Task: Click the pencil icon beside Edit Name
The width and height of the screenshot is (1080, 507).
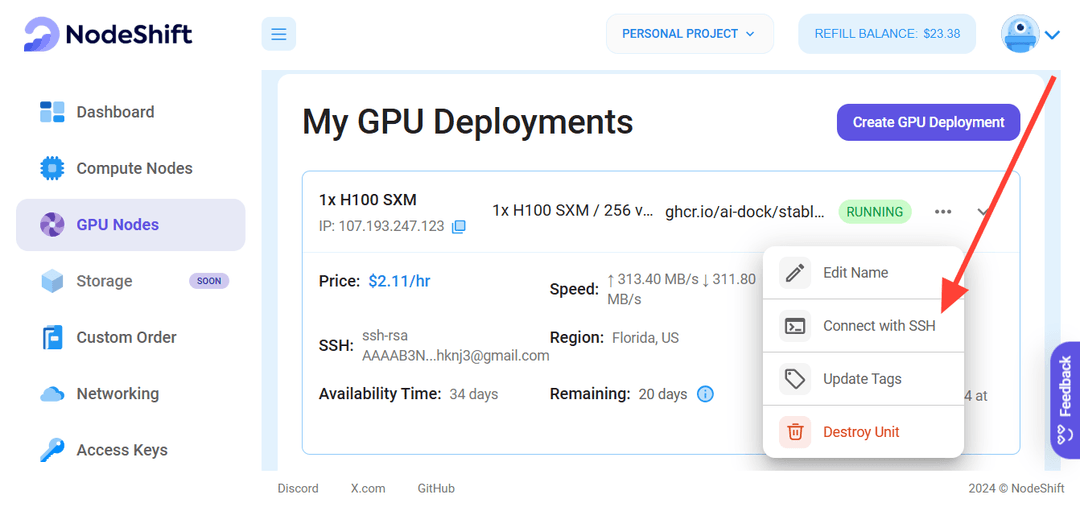Action: (x=795, y=273)
